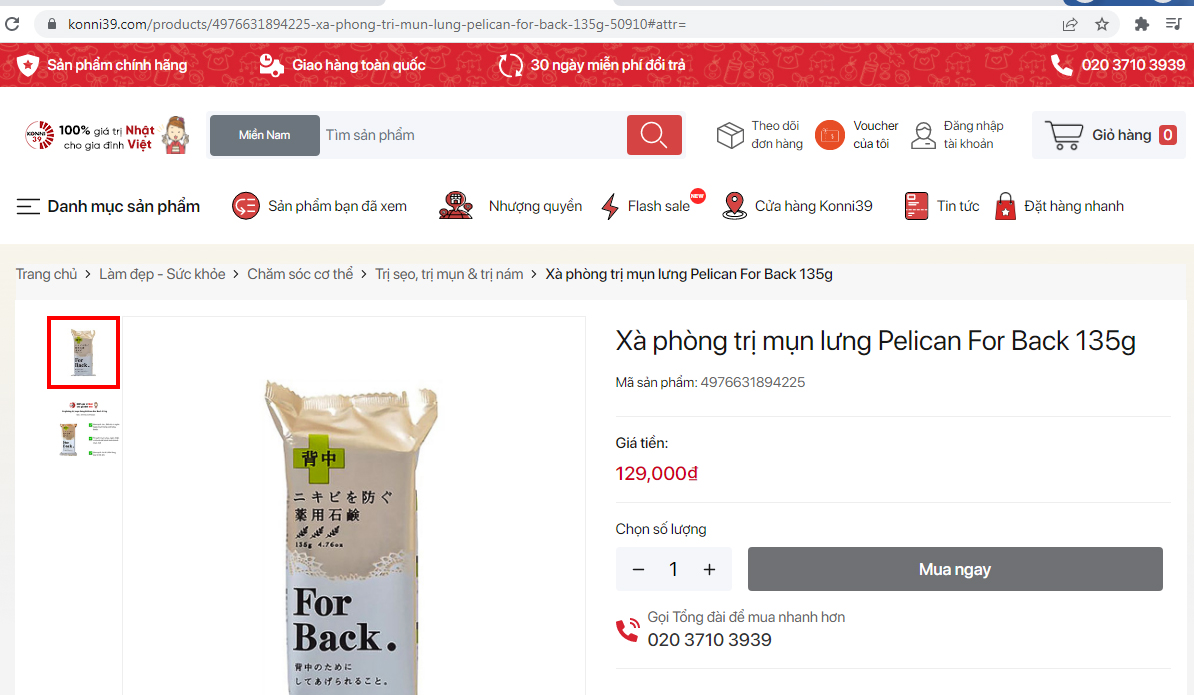Image resolution: width=1194 pixels, height=695 pixels.
Task: Click the Mua ngay button
Action: tap(955, 569)
